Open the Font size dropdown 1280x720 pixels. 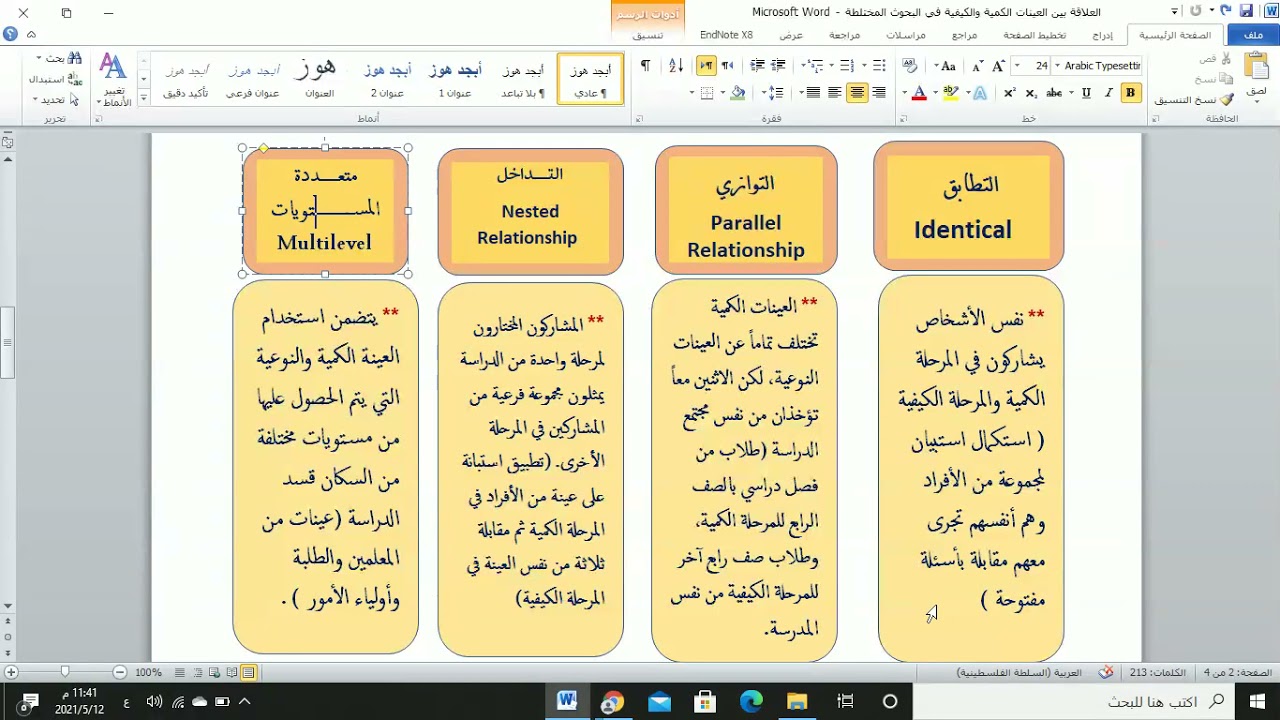[1016, 66]
